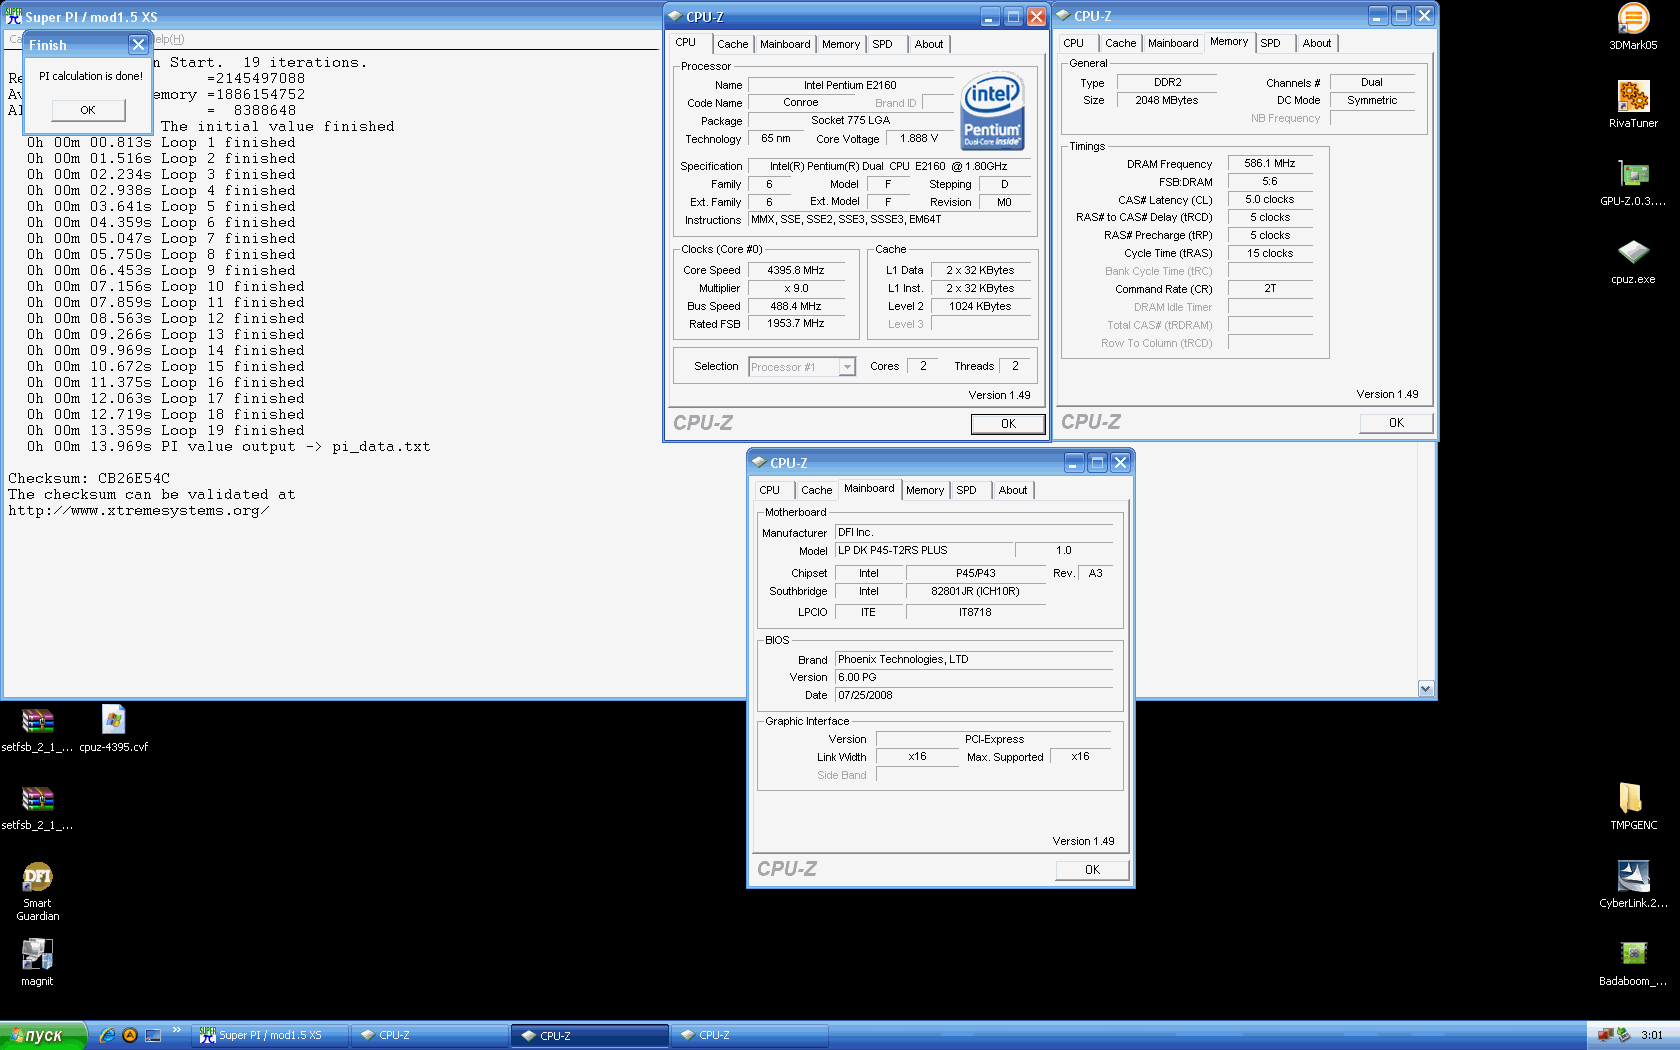This screenshot has width=1680, height=1050.
Task: Select the setfsb archive beside cpuz-4395.cvf
Action: 37,720
